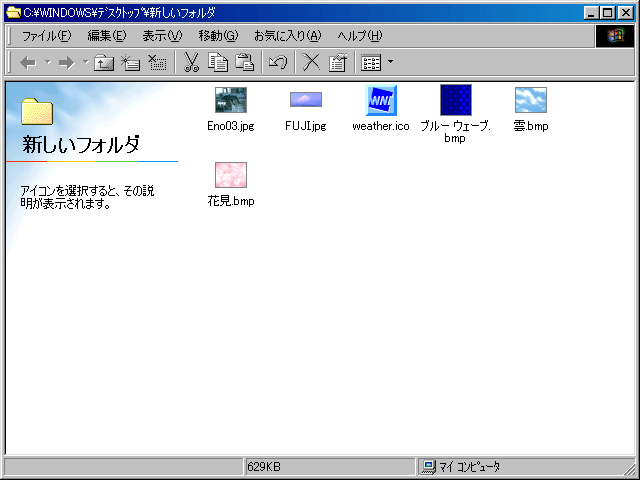
Task: Go forward with the Forward arrow
Action: click(x=67, y=63)
